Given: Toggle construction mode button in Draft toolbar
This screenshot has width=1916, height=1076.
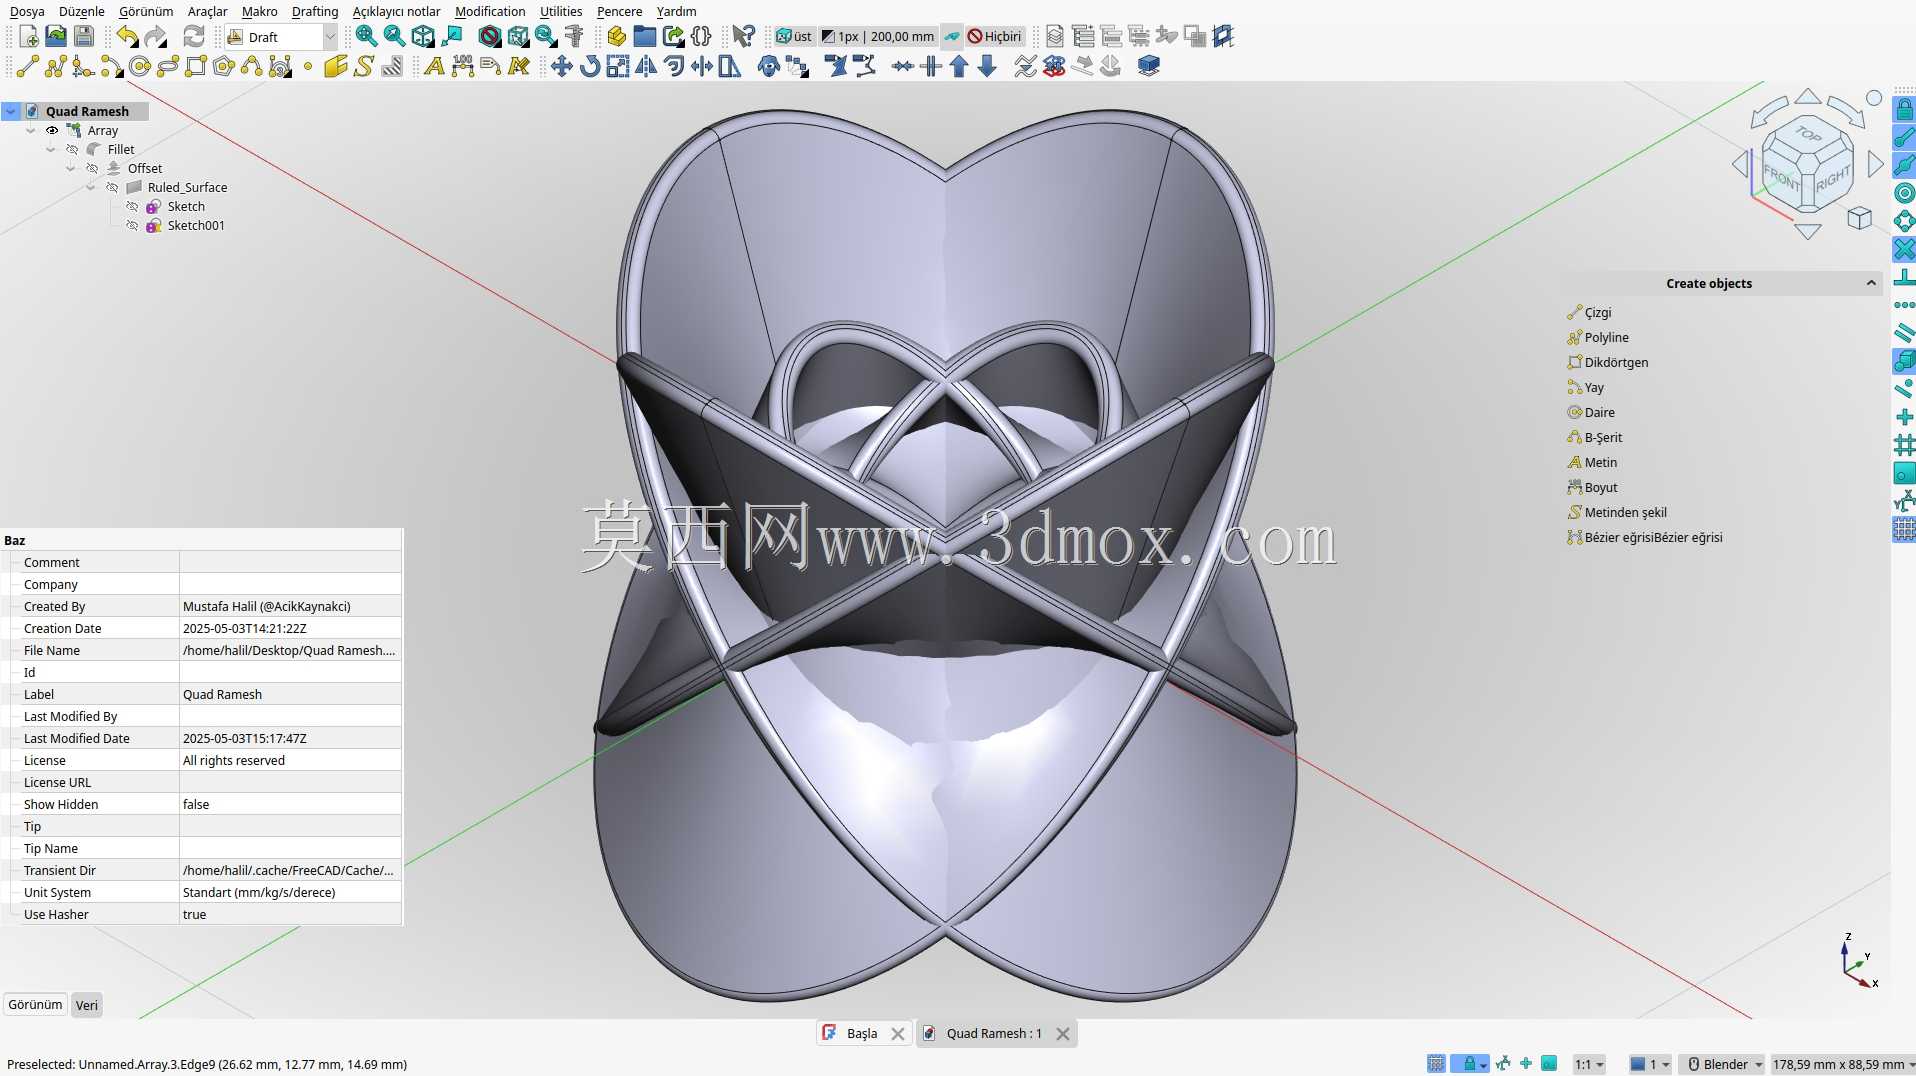Looking at the screenshot, I should coord(952,37).
